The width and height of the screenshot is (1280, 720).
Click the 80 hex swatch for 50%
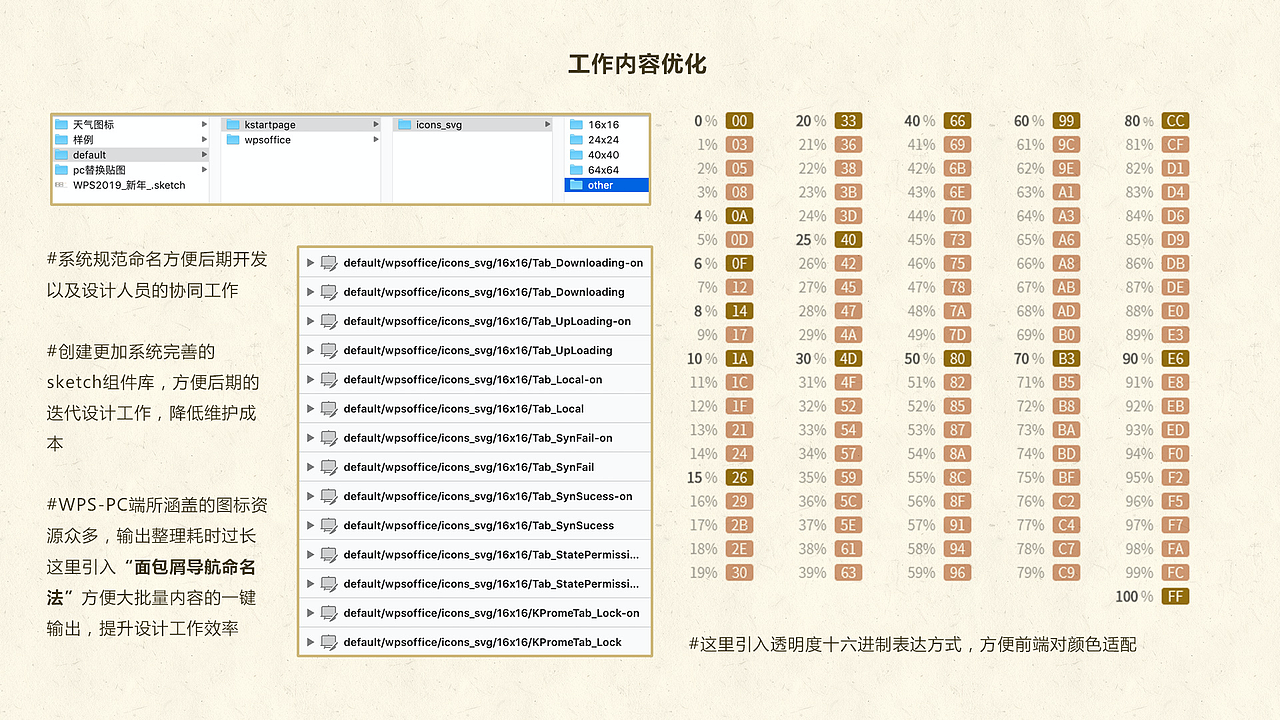tap(957, 359)
